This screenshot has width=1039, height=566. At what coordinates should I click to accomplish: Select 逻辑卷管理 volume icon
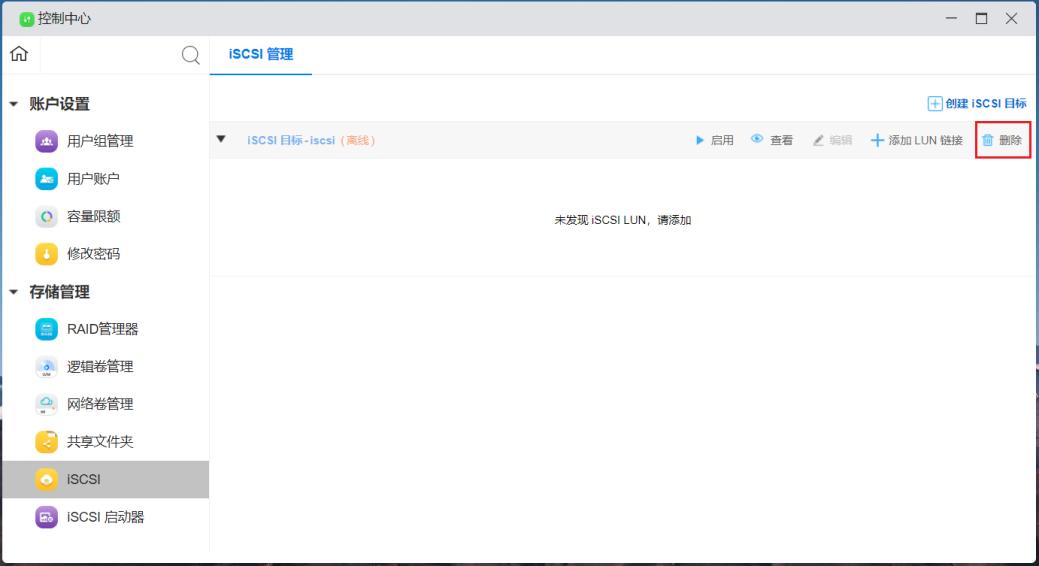point(47,367)
